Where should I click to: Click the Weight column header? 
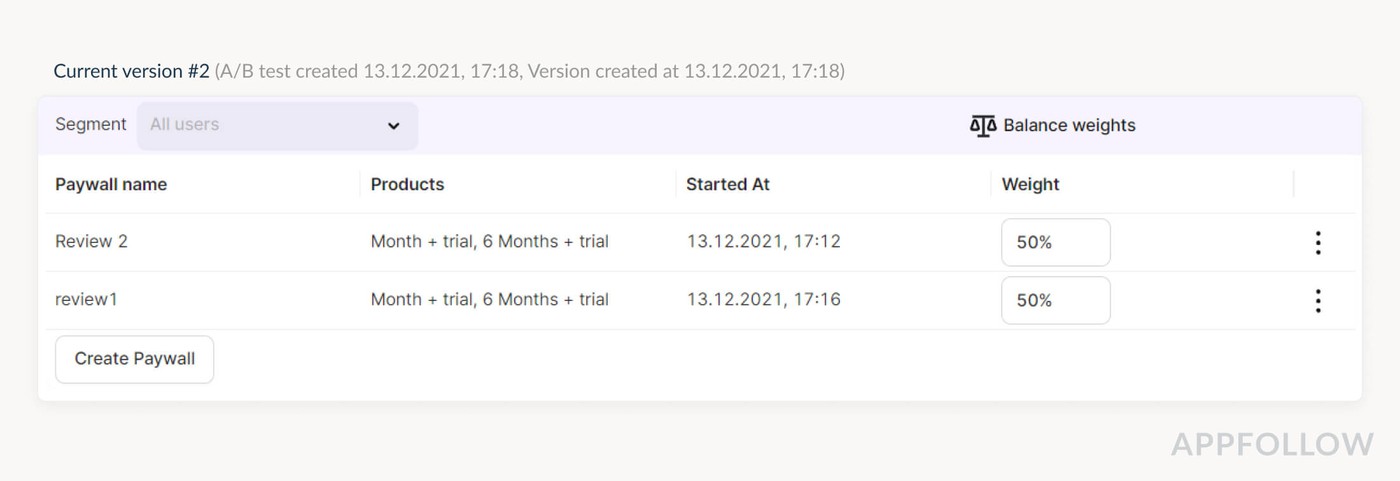(x=1030, y=184)
